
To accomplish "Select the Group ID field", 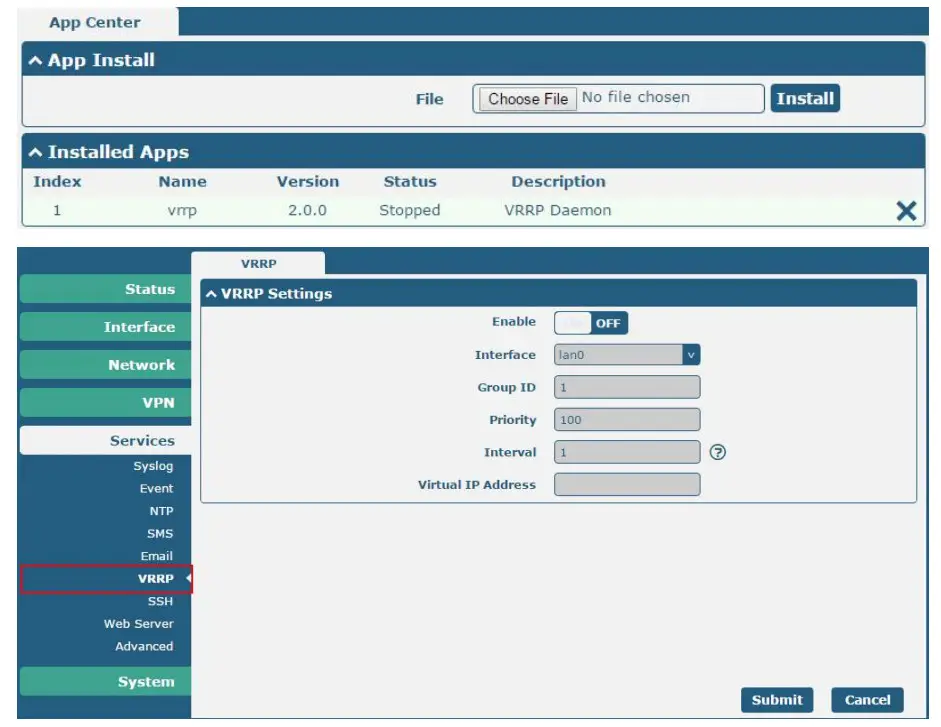I will (626, 387).
